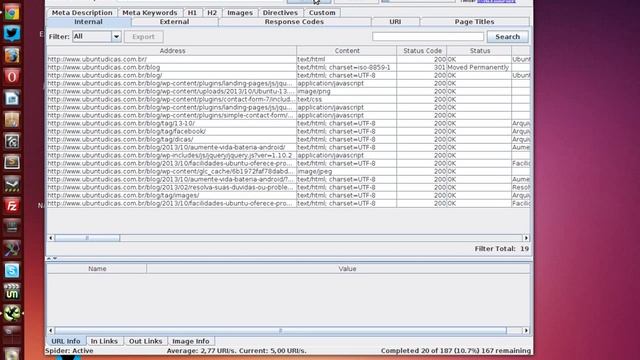Switch to the External tab

tap(174, 22)
